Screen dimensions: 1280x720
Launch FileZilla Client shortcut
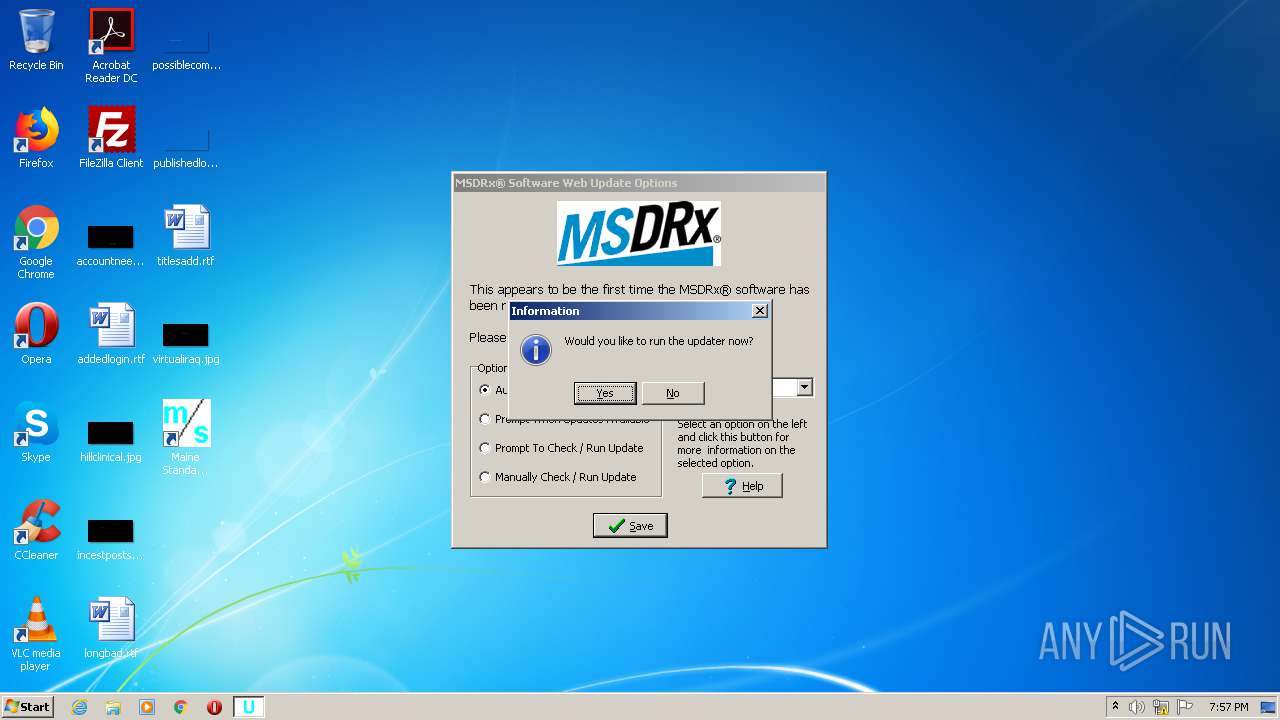[111, 138]
